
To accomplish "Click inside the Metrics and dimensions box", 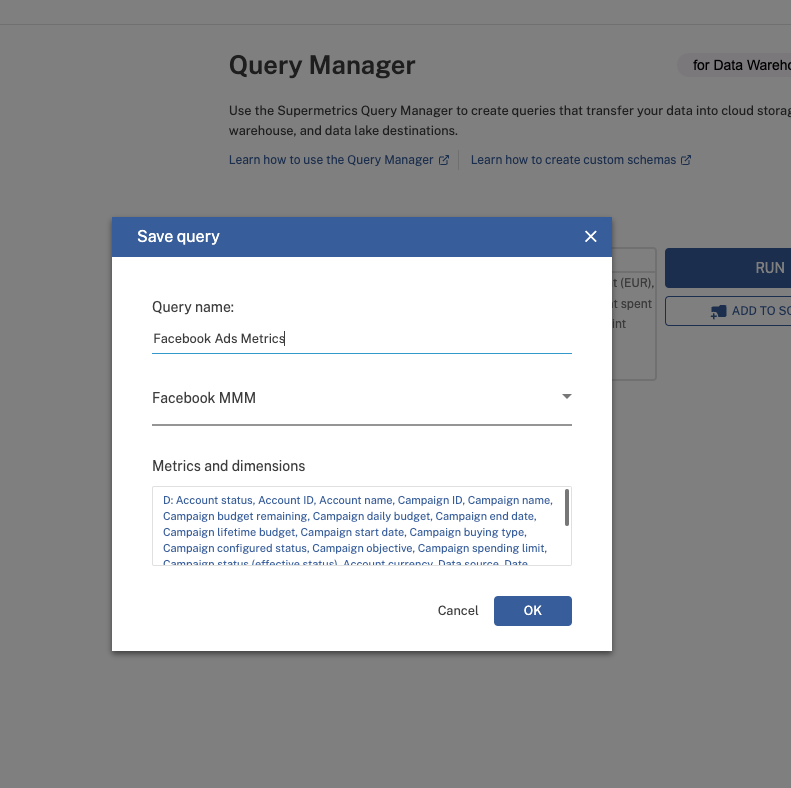I will [355, 526].
